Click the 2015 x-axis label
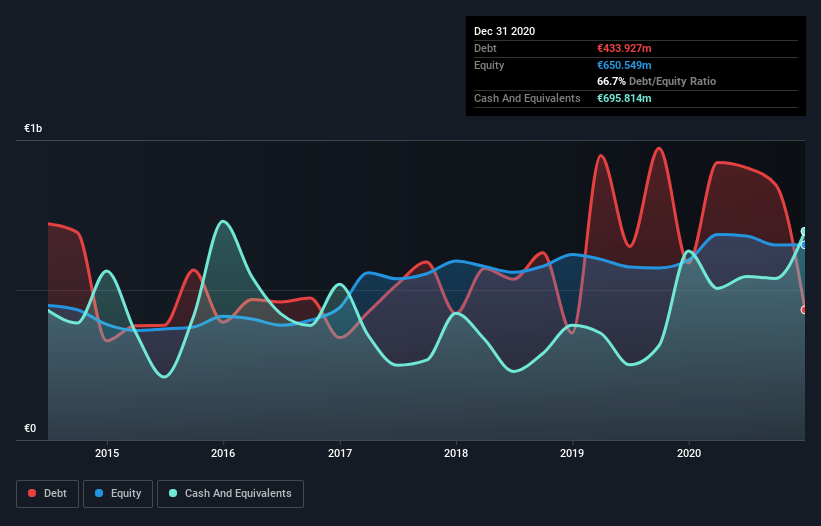 (x=107, y=453)
